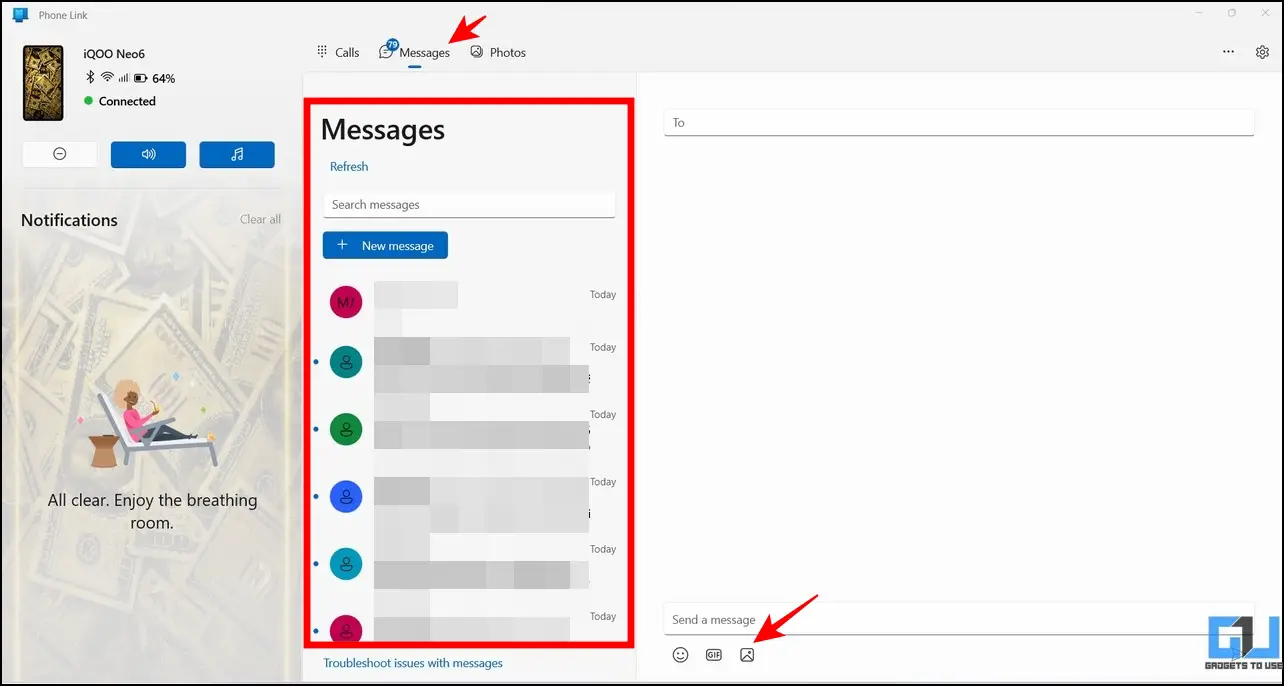
Task: Switch to the Messages tab
Action: pos(415,52)
